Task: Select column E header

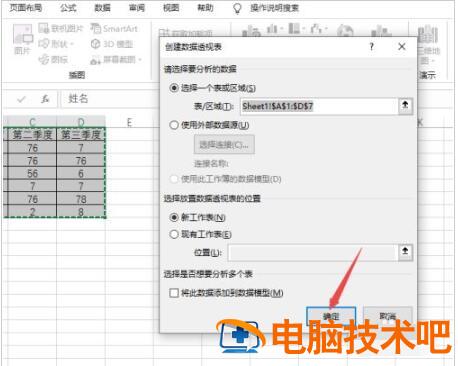Action: coord(129,122)
